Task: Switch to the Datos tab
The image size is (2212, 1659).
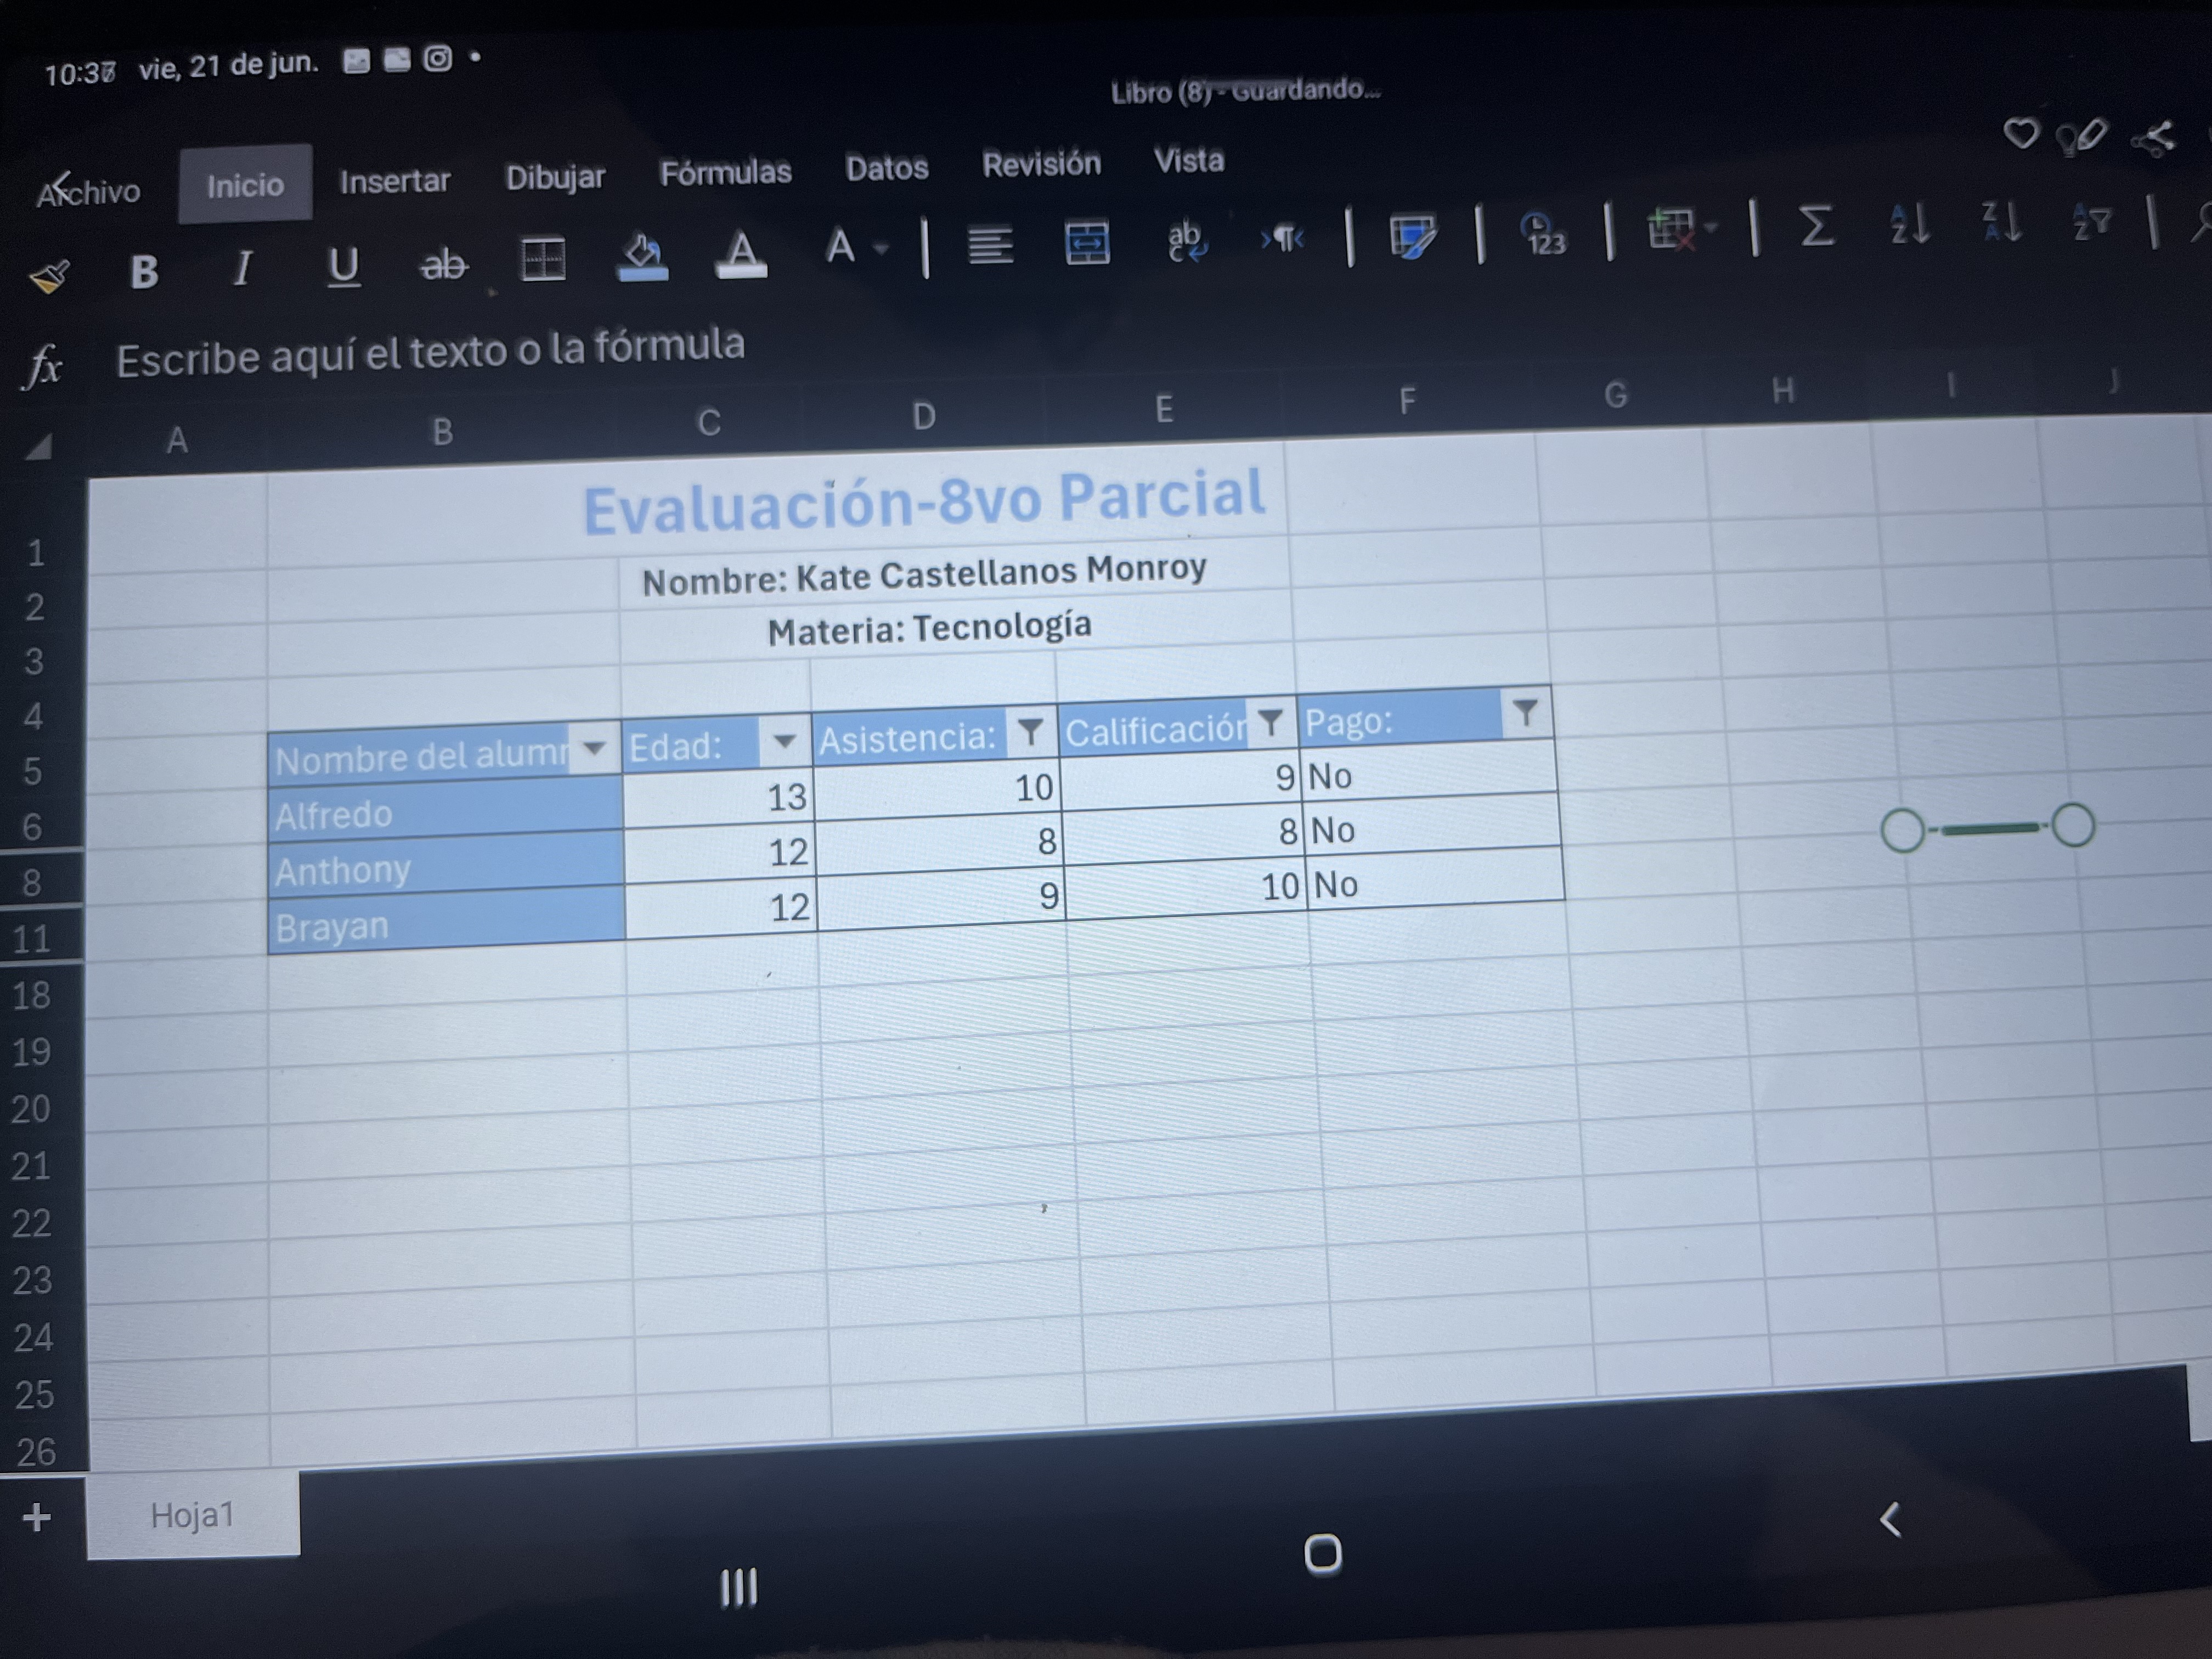Action: 886,168
